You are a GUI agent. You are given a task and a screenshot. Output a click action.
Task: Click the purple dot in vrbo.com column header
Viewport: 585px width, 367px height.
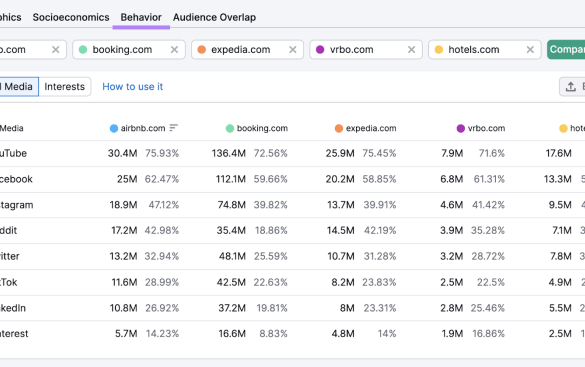[x=461, y=128]
